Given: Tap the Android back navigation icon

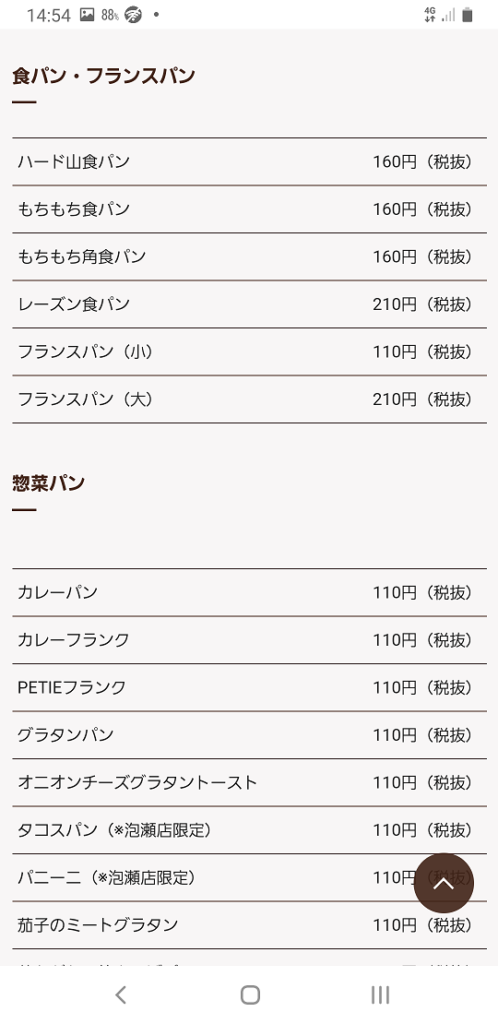Looking at the screenshot, I should (x=120, y=995).
